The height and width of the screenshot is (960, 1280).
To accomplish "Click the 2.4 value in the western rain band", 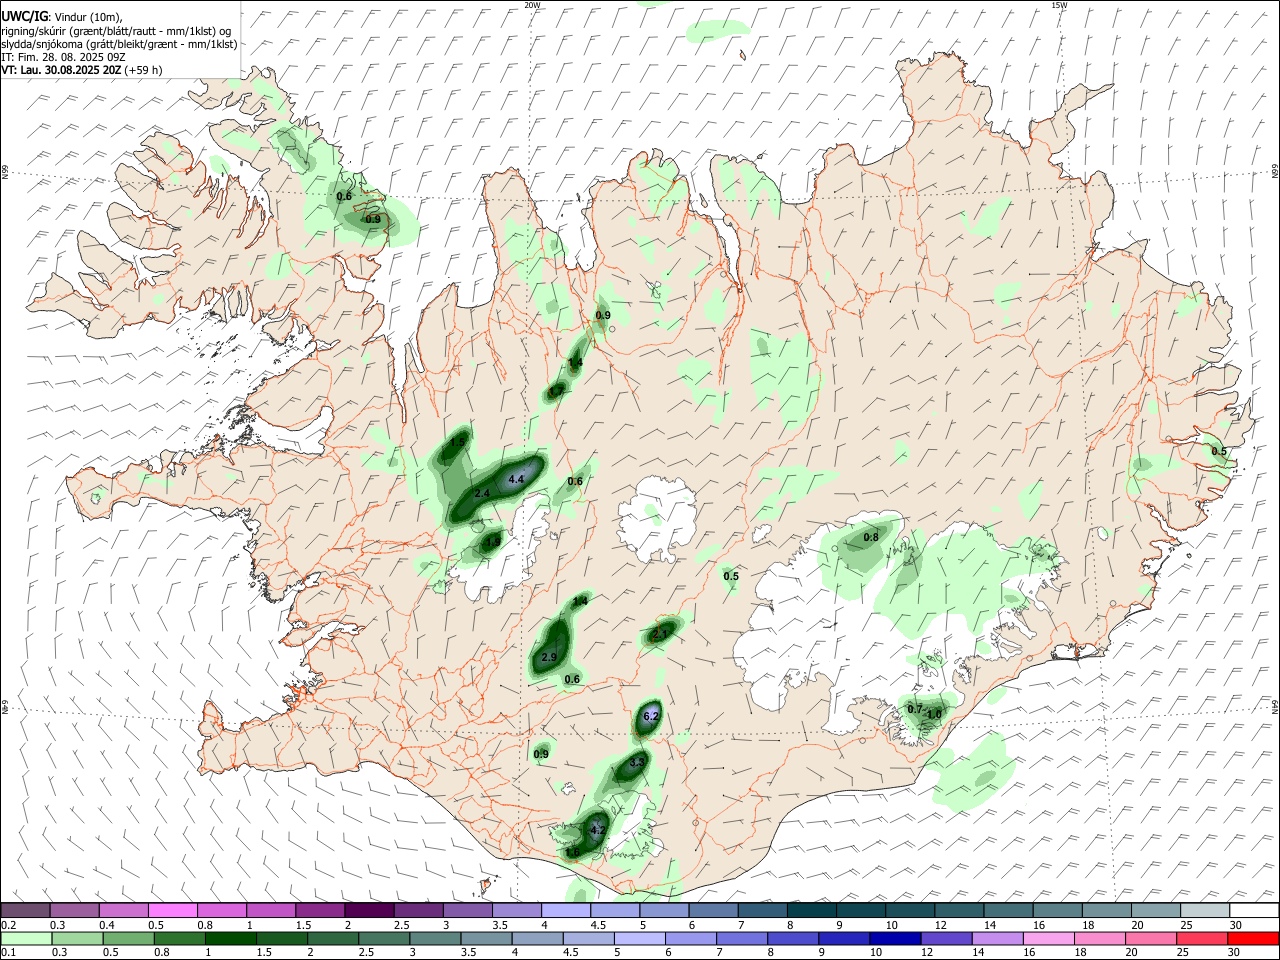I will click(482, 494).
